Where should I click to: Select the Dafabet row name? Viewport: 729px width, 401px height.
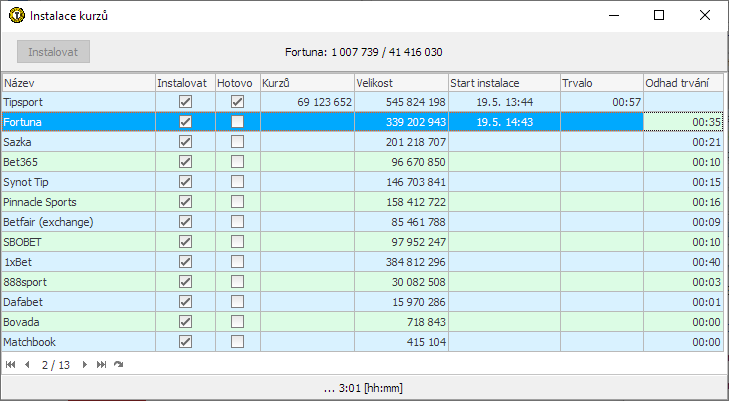point(23,302)
